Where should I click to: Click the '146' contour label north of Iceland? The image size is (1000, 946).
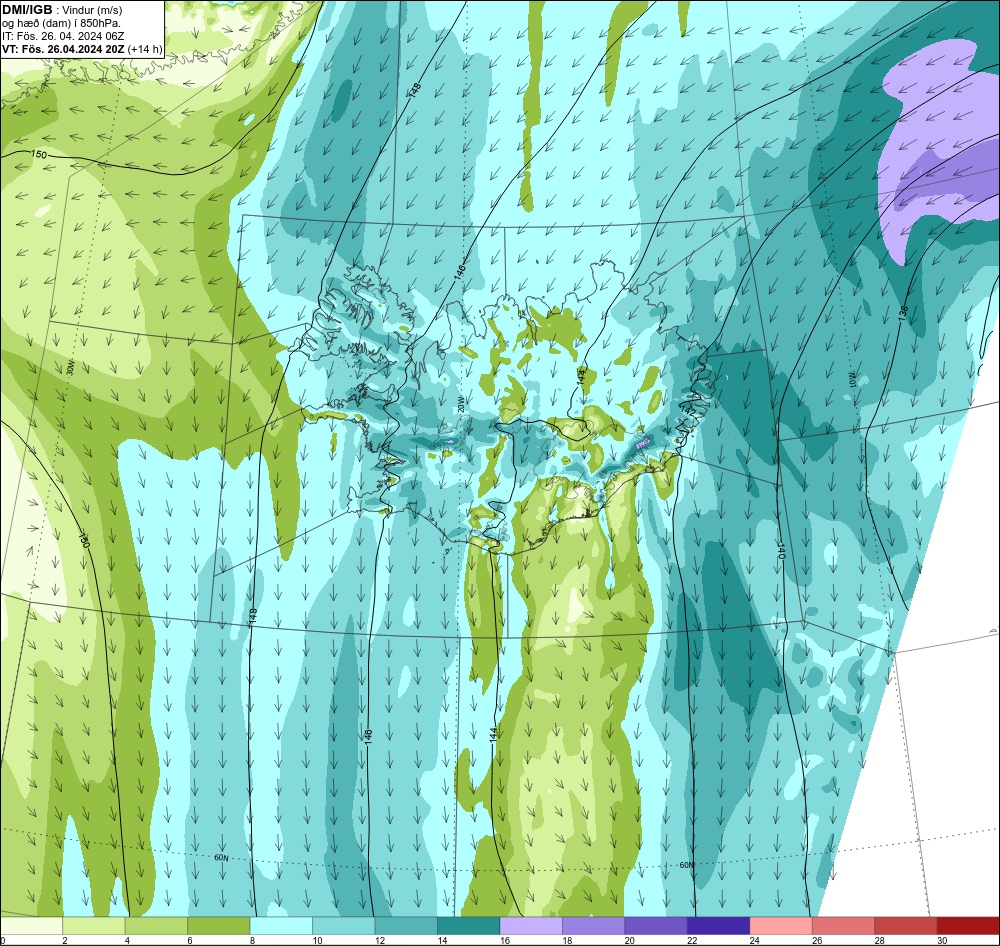click(x=460, y=272)
